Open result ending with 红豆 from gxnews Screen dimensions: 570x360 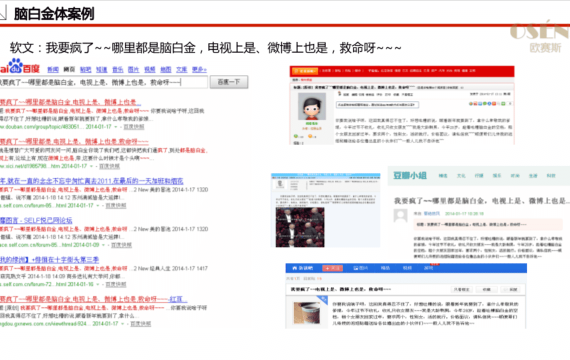click(93, 299)
